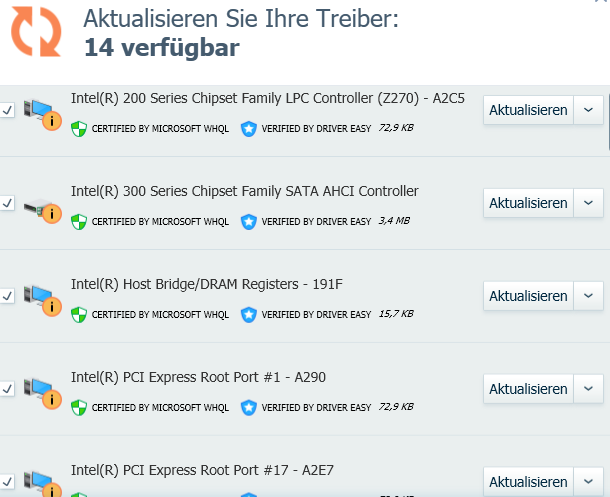Deselect the Host Bridge/DRAM Registers checkbox
Screen dimensions: 610x497
click(x=7, y=296)
